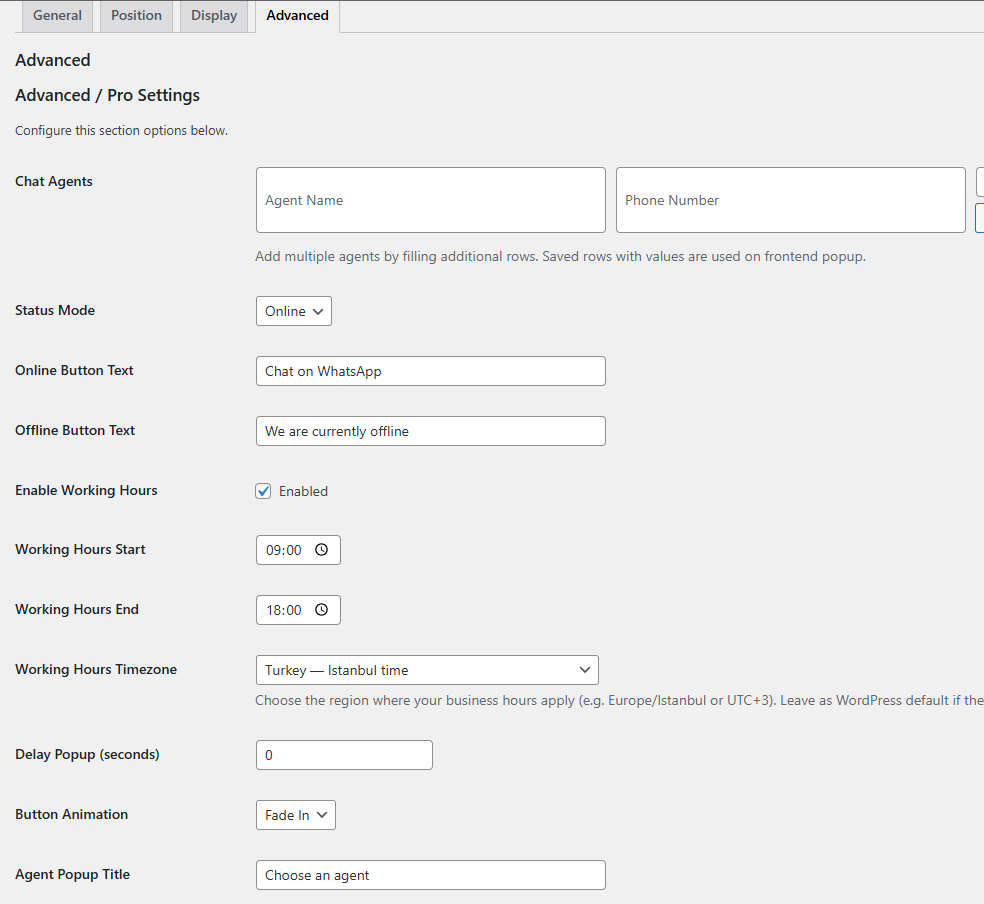Open the Position tab

pyautogui.click(x=136, y=16)
